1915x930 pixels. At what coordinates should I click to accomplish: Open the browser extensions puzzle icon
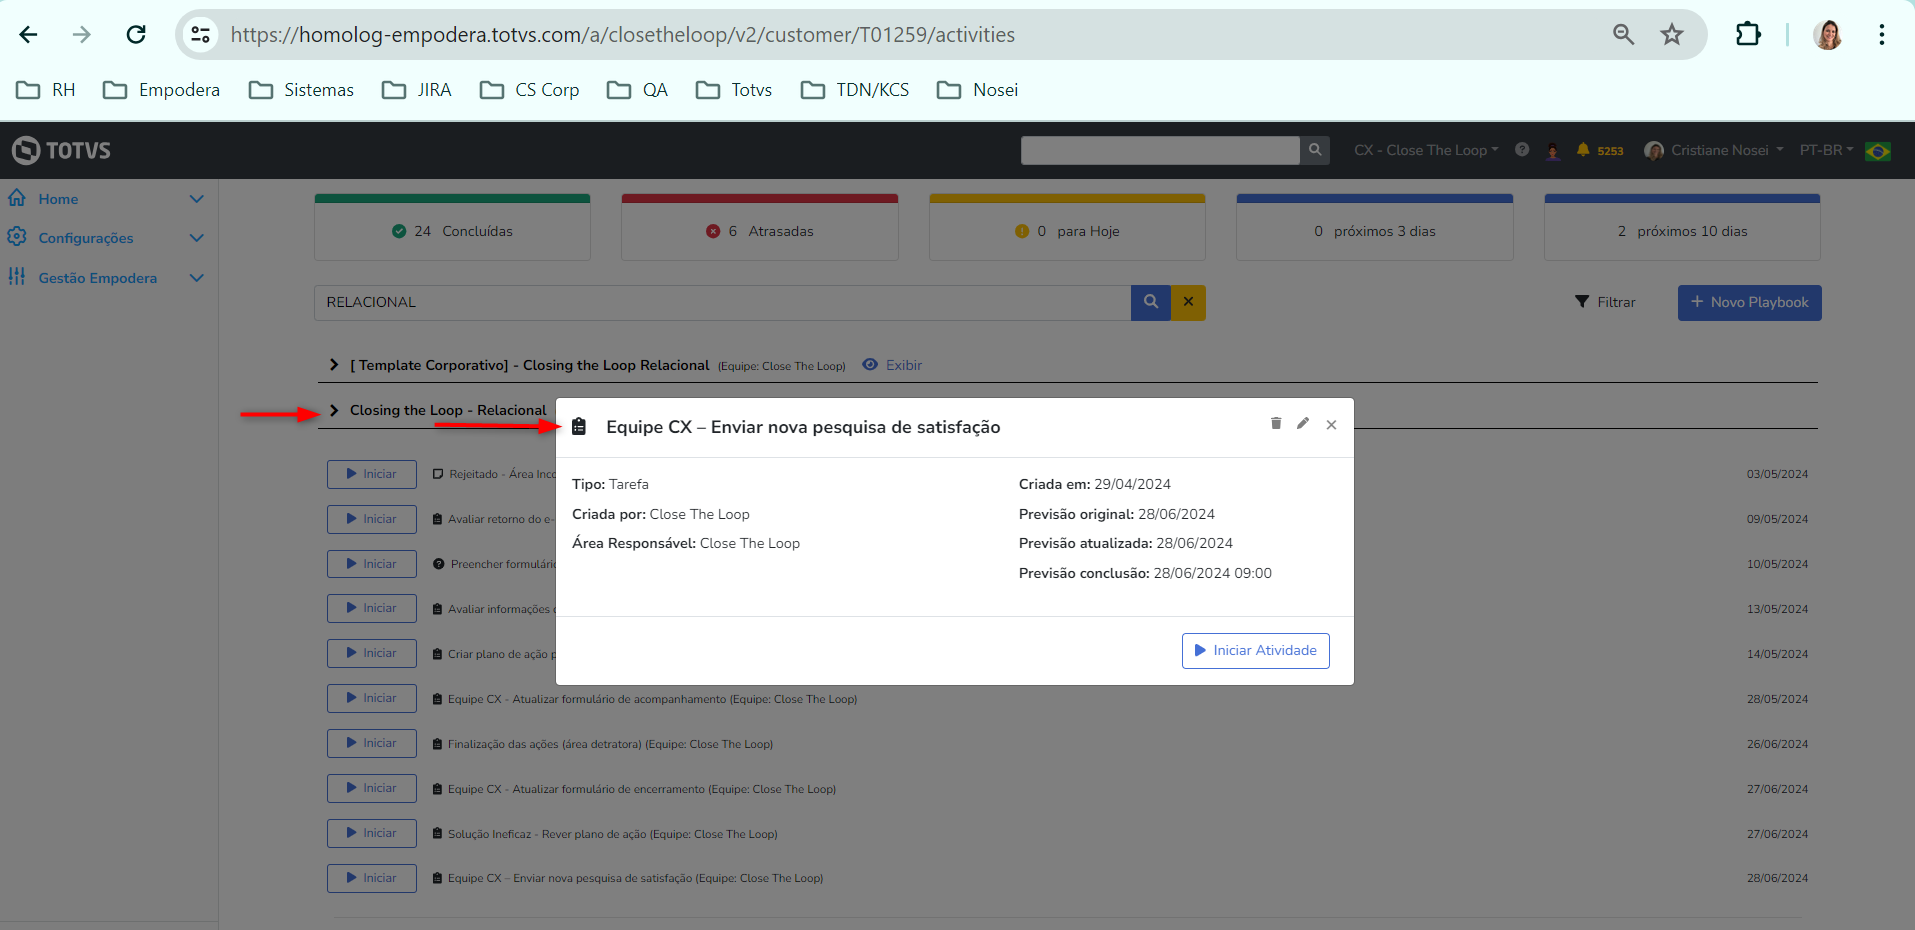click(1748, 35)
